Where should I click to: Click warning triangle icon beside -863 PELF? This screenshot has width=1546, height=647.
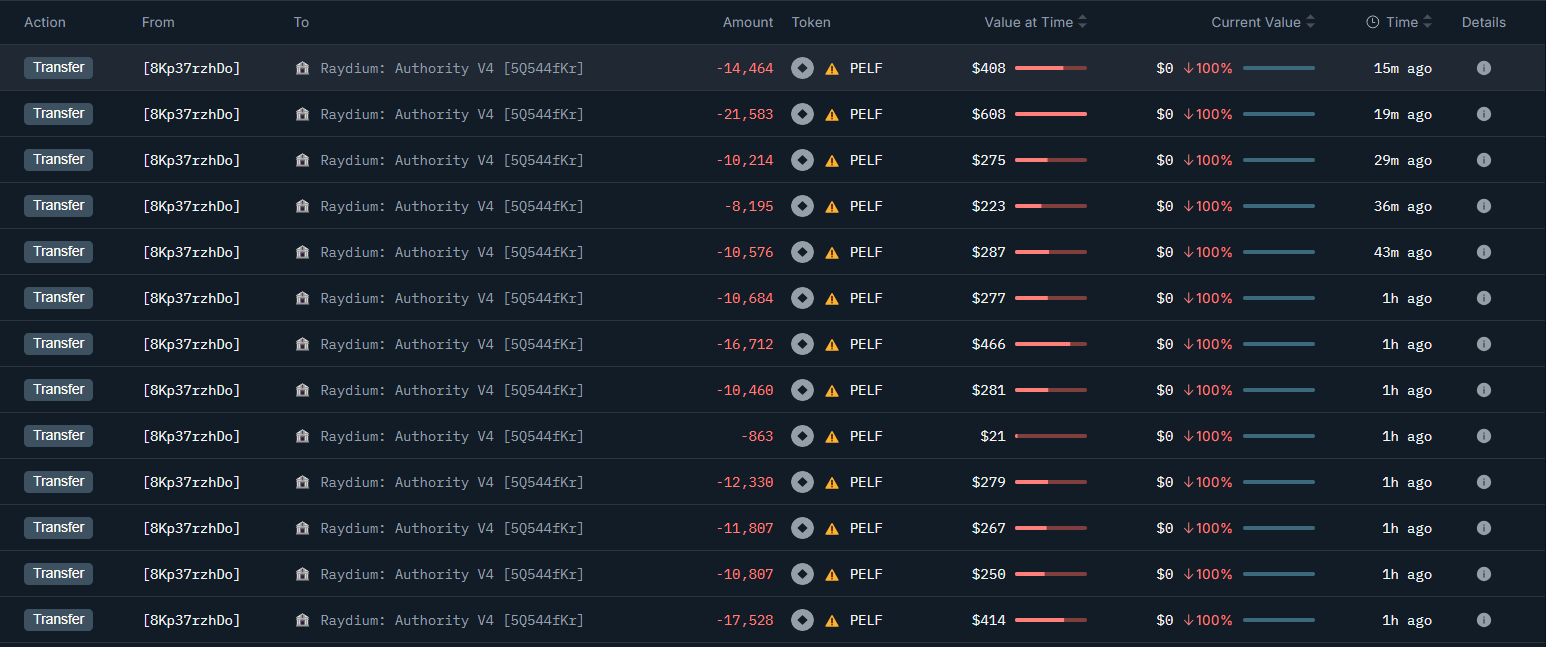click(832, 437)
